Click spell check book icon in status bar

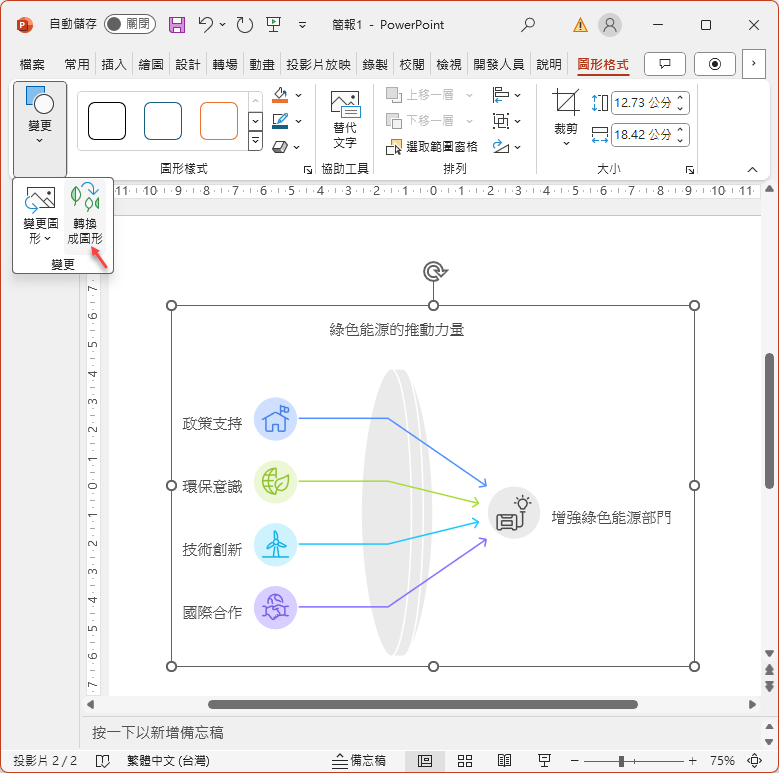tap(102, 761)
